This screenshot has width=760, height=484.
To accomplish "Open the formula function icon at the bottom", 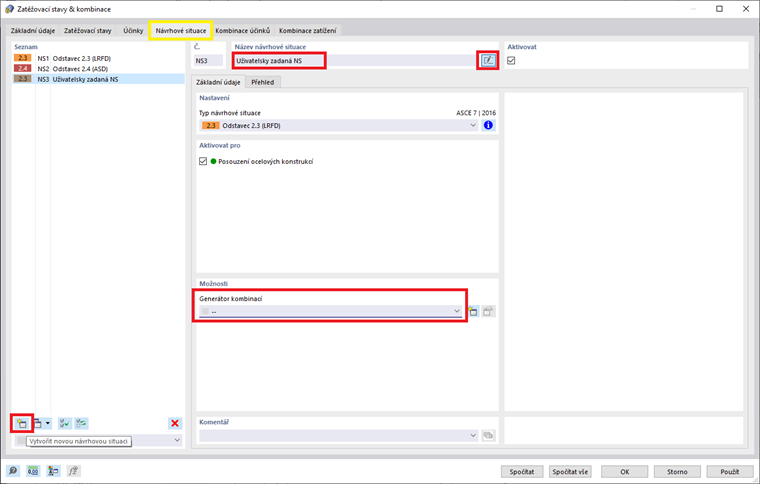I will [x=73, y=470].
